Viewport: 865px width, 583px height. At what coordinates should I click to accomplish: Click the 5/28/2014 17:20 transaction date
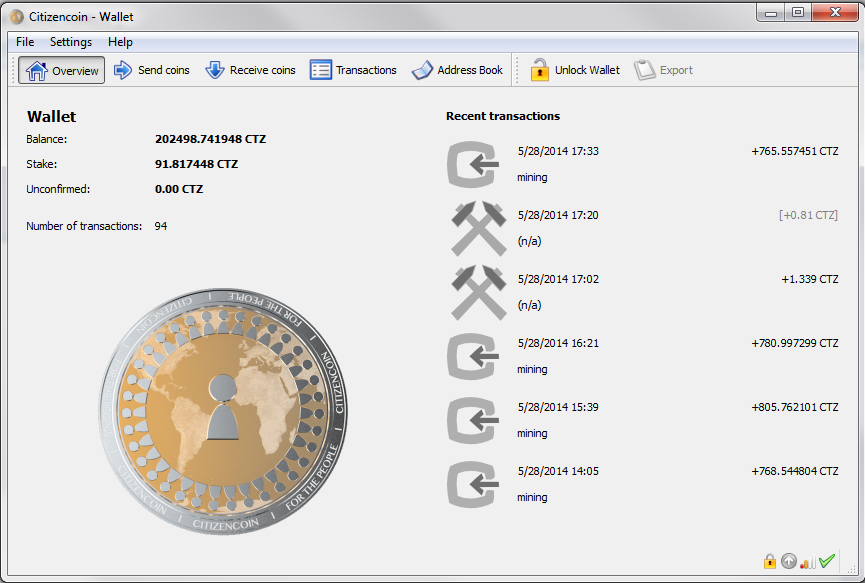558,215
